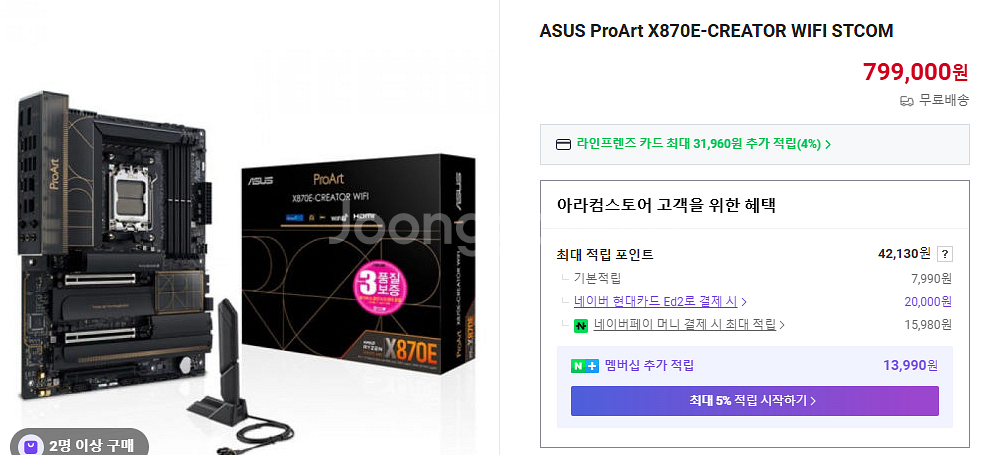Click the delivery truck icon
Image resolution: width=1005 pixels, height=455 pixels.
906,101
